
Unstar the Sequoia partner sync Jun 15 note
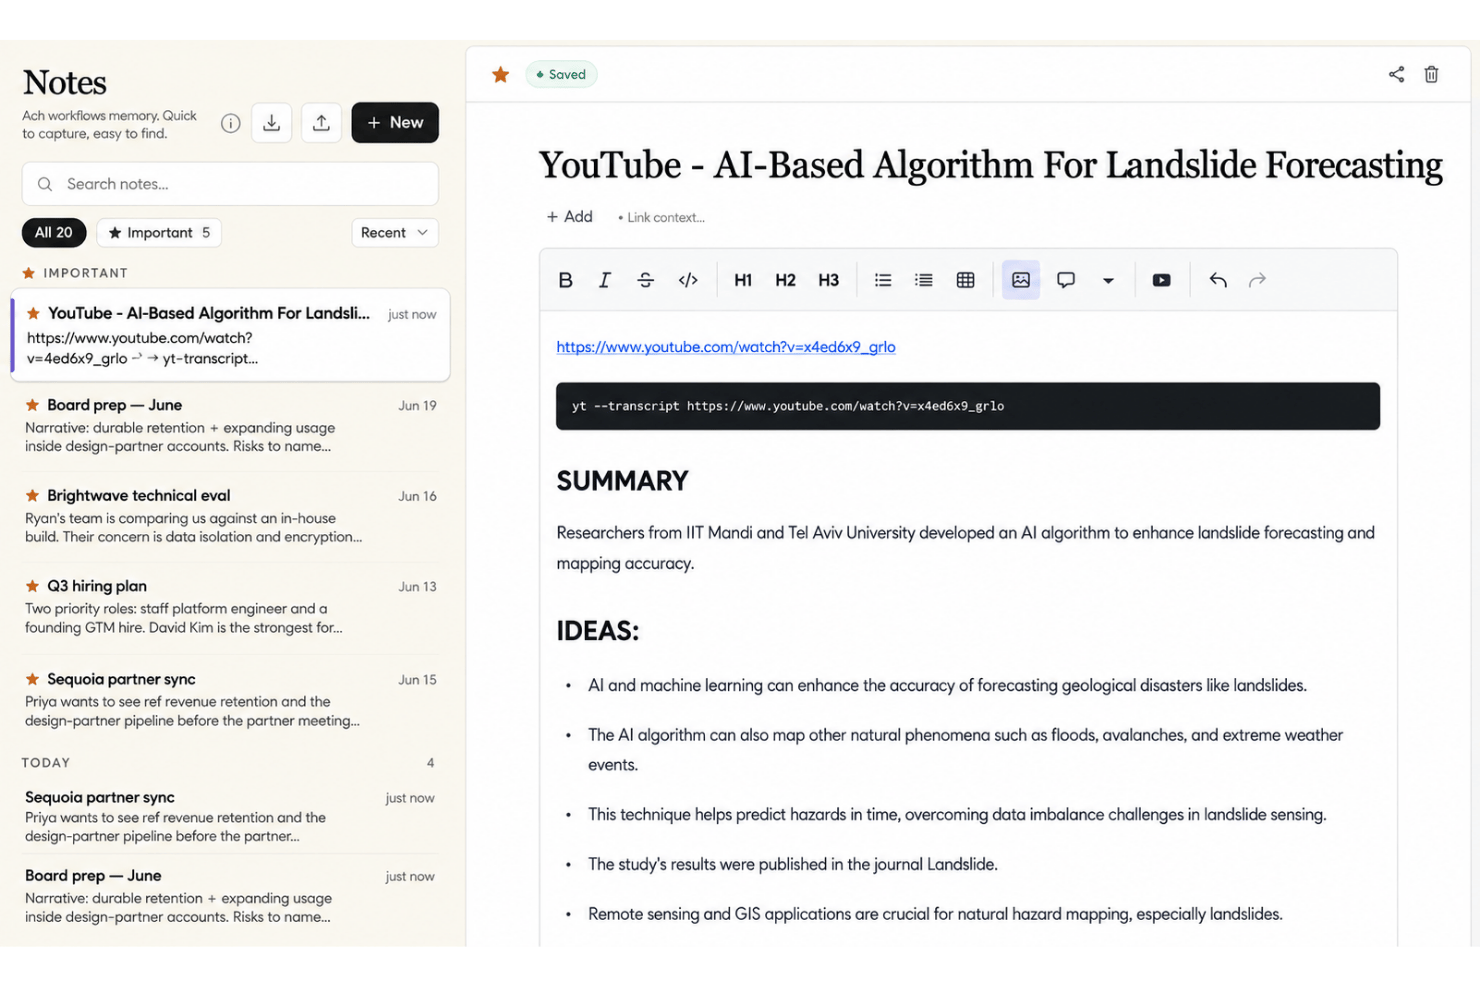pos(32,679)
